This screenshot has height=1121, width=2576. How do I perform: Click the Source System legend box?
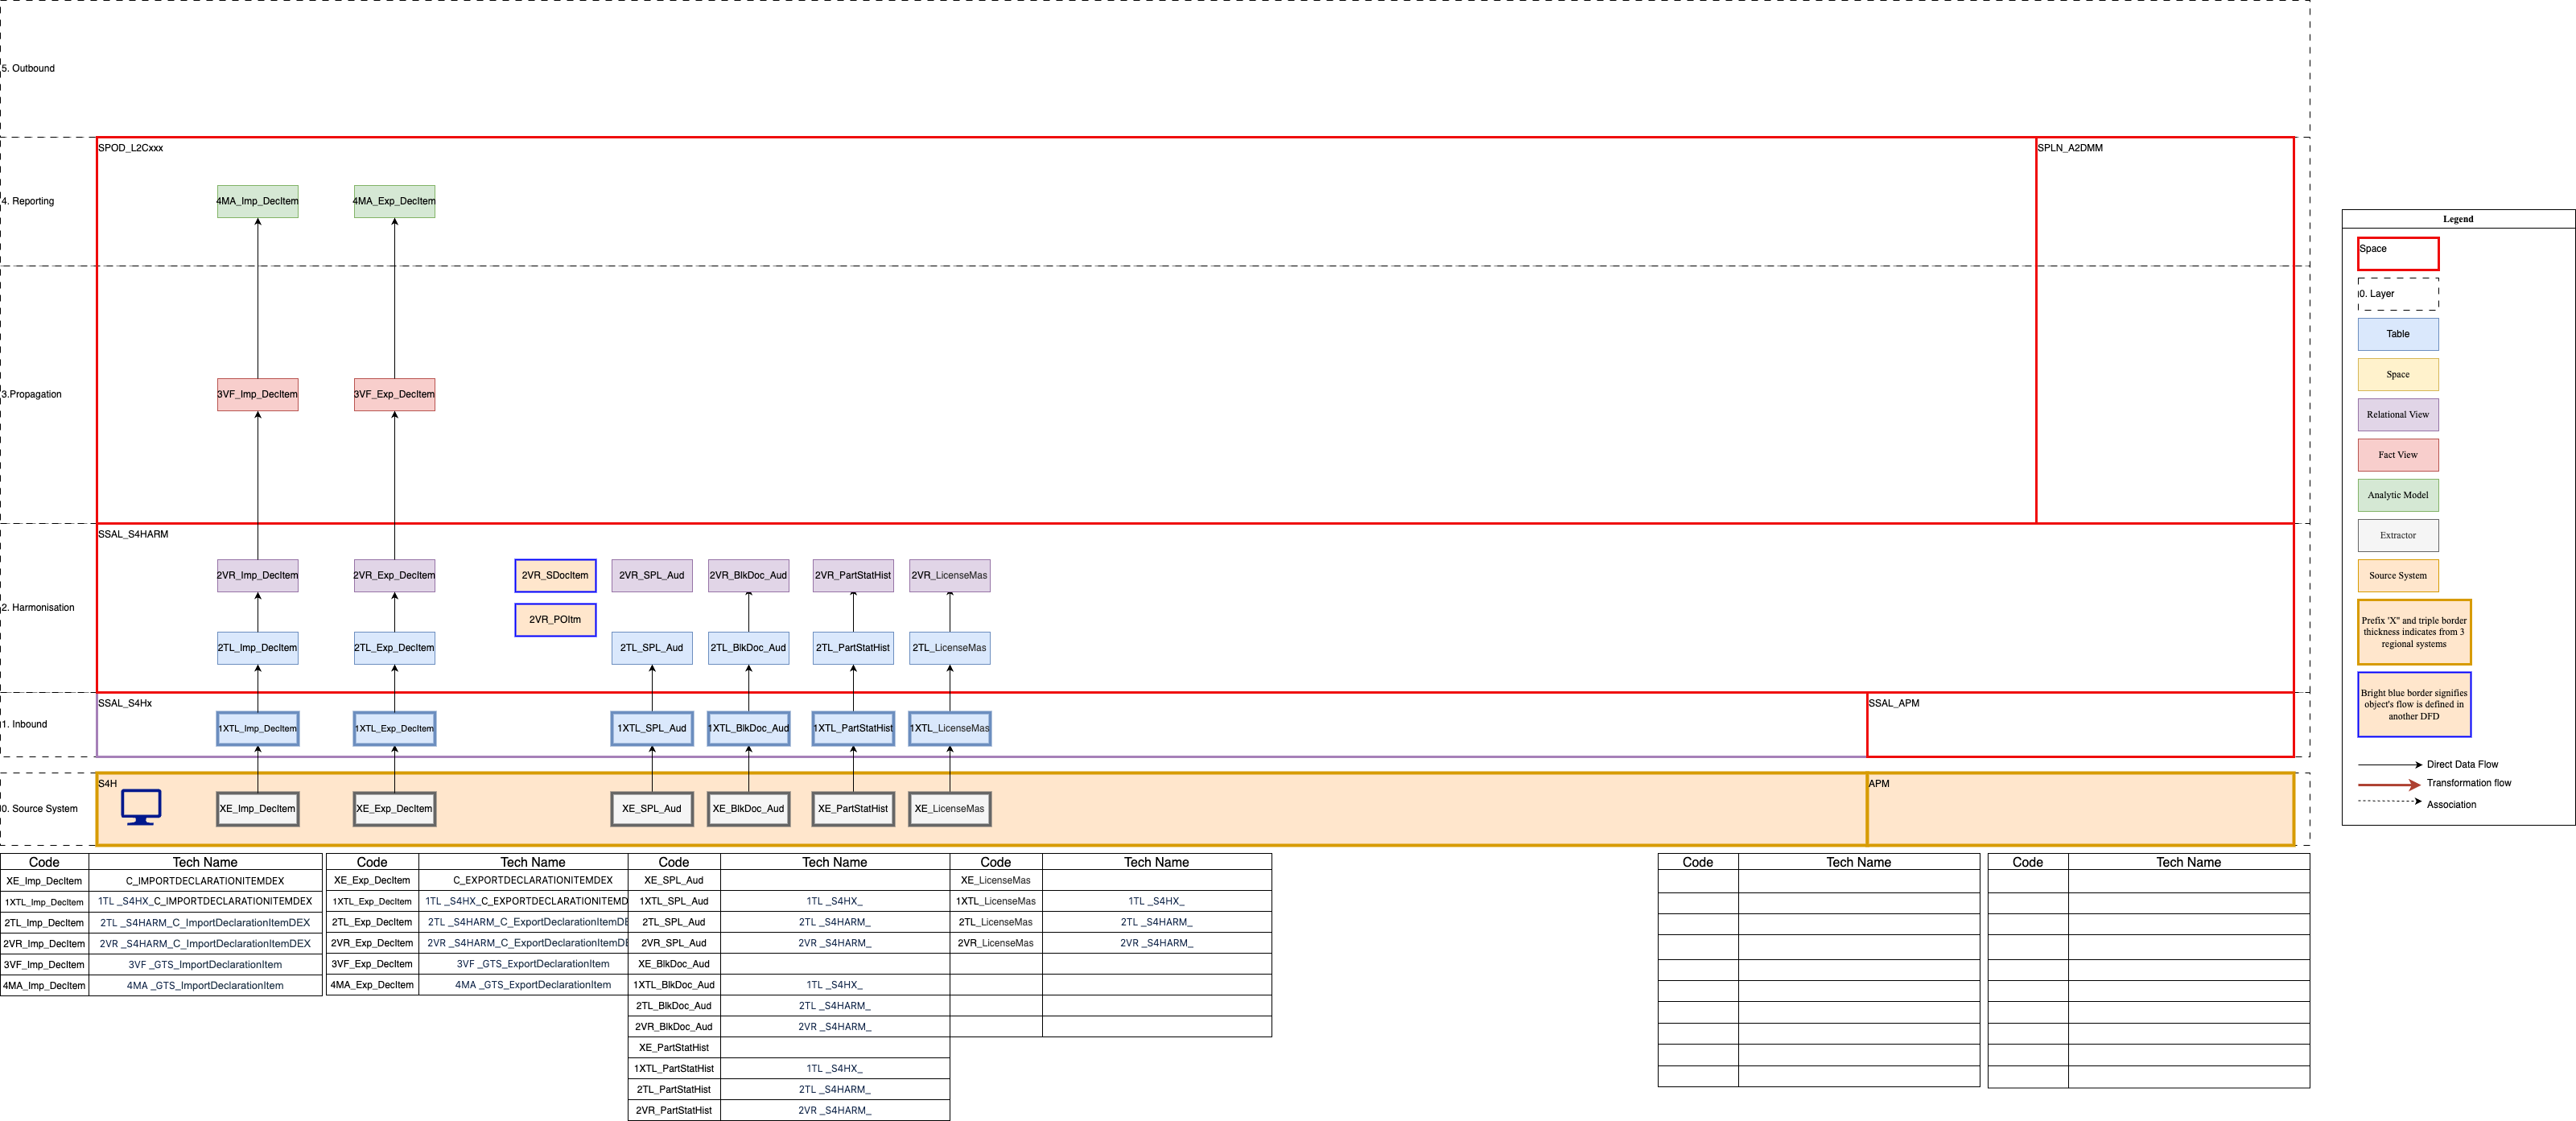tap(2398, 575)
